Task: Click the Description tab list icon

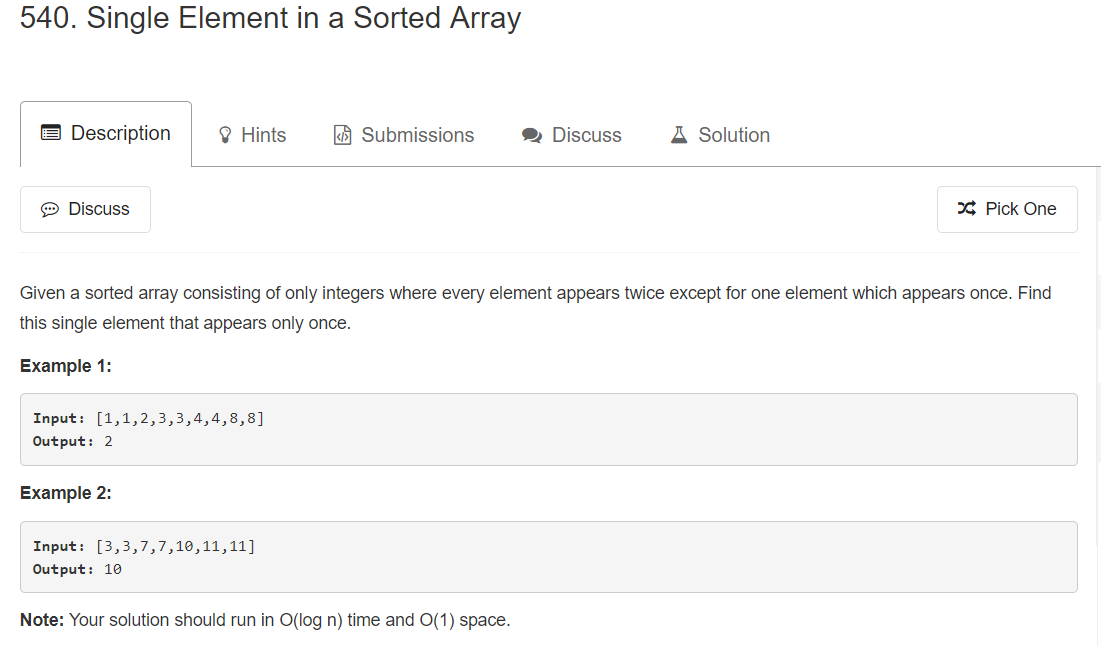Action: [51, 133]
